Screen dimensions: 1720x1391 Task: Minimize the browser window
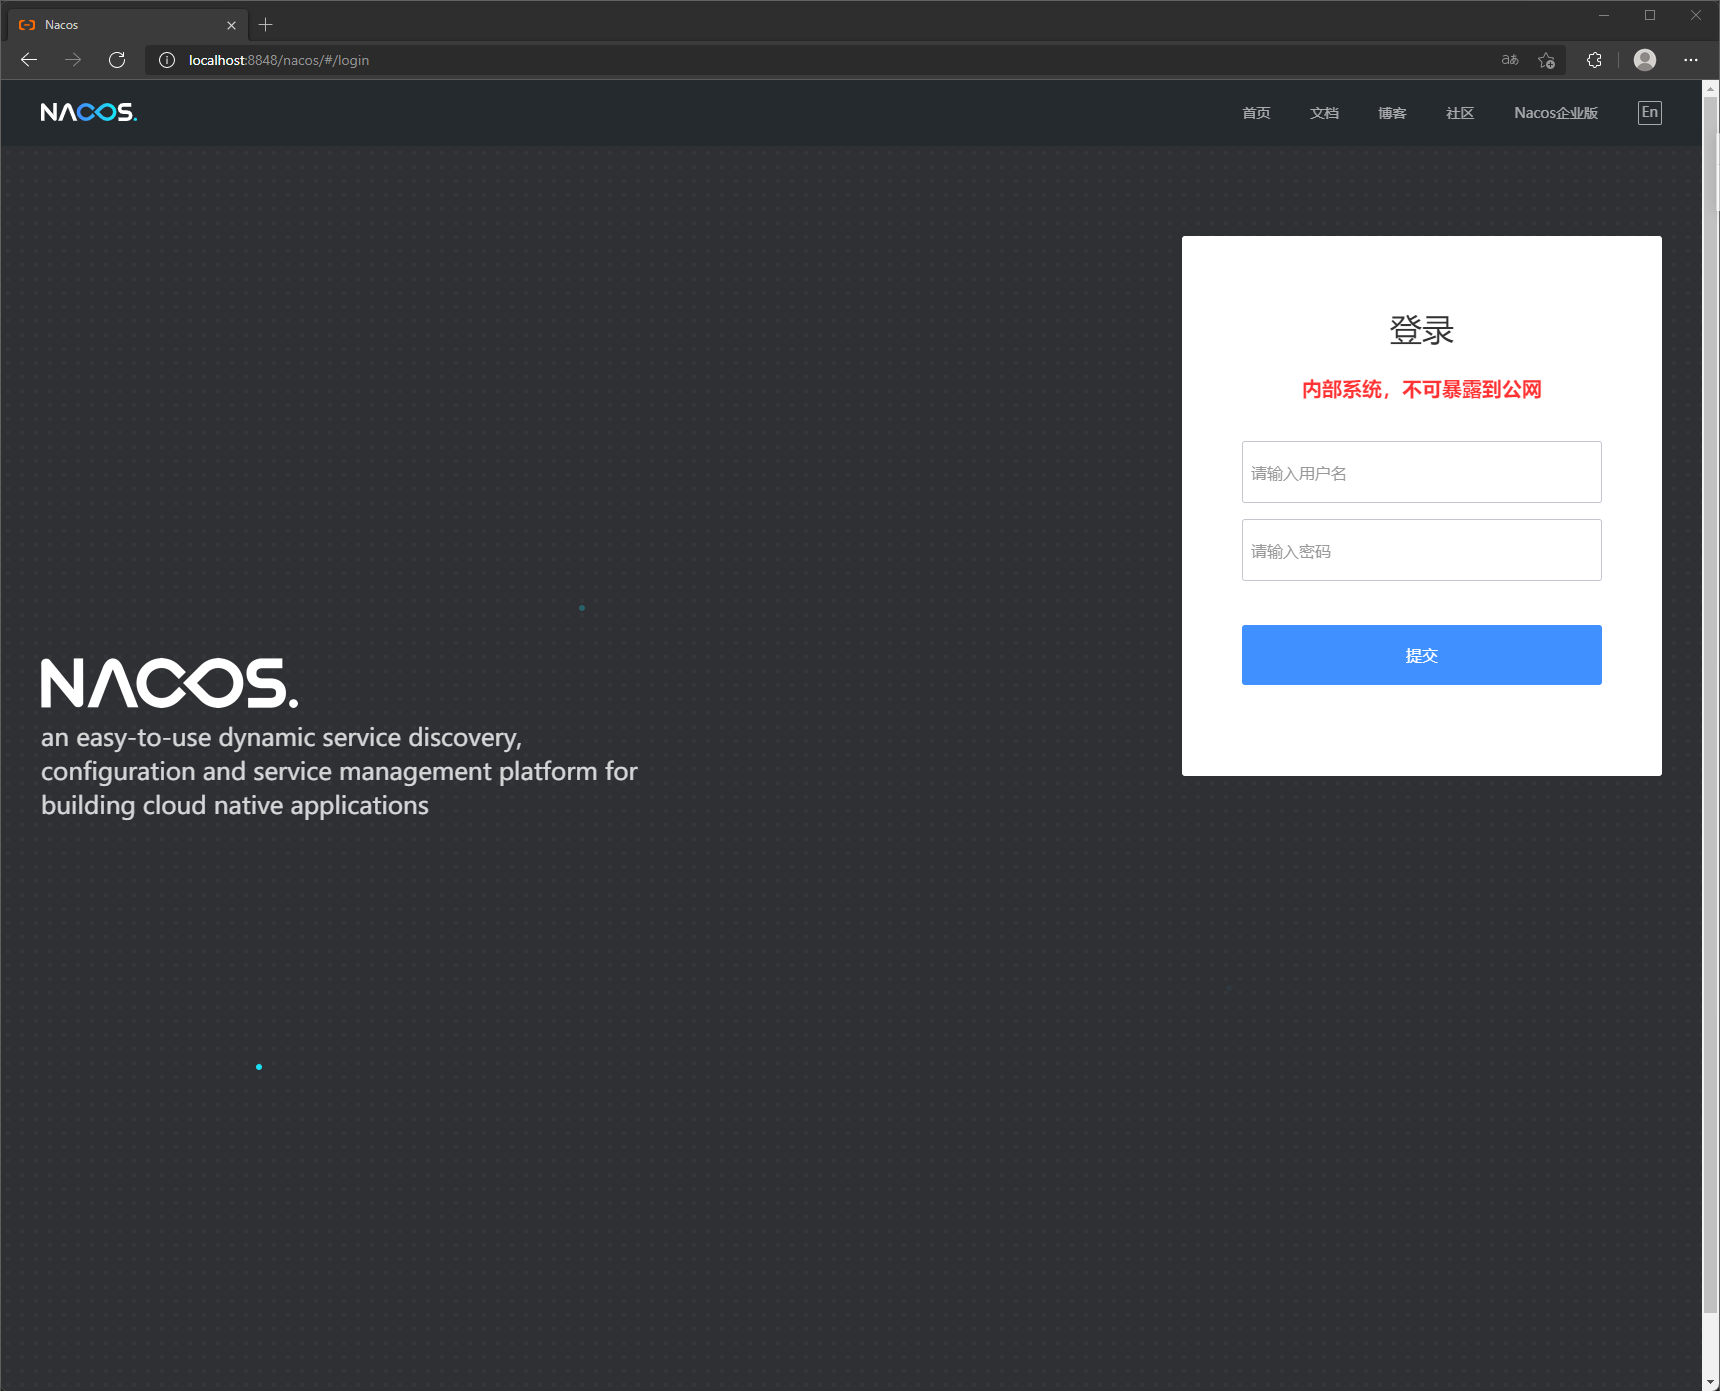(x=1604, y=15)
